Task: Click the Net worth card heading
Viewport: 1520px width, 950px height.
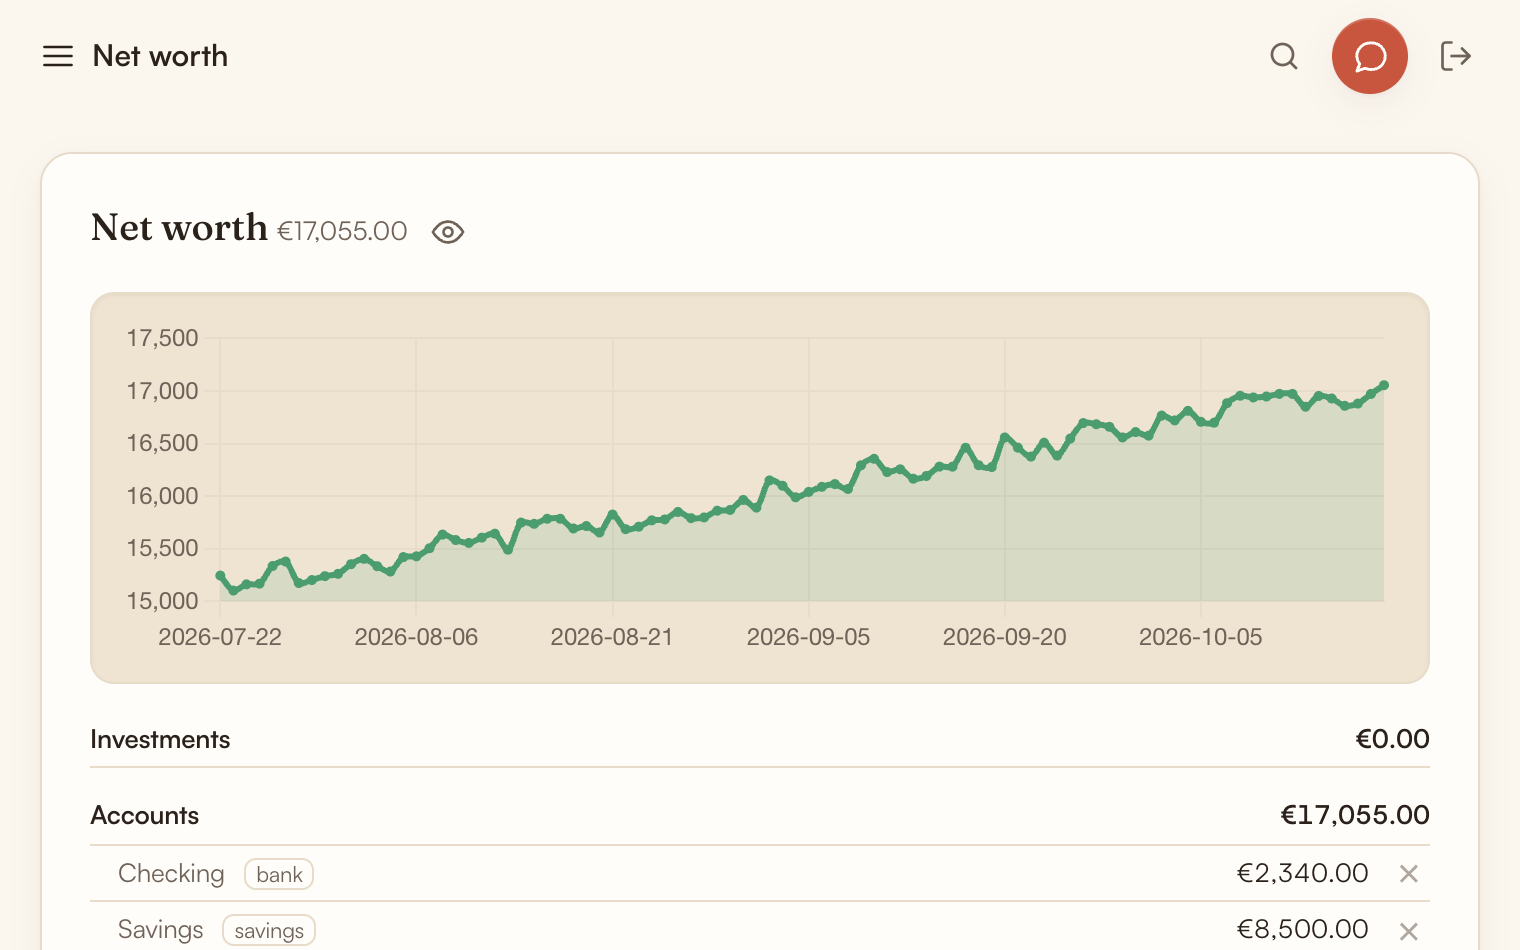Action: (179, 228)
